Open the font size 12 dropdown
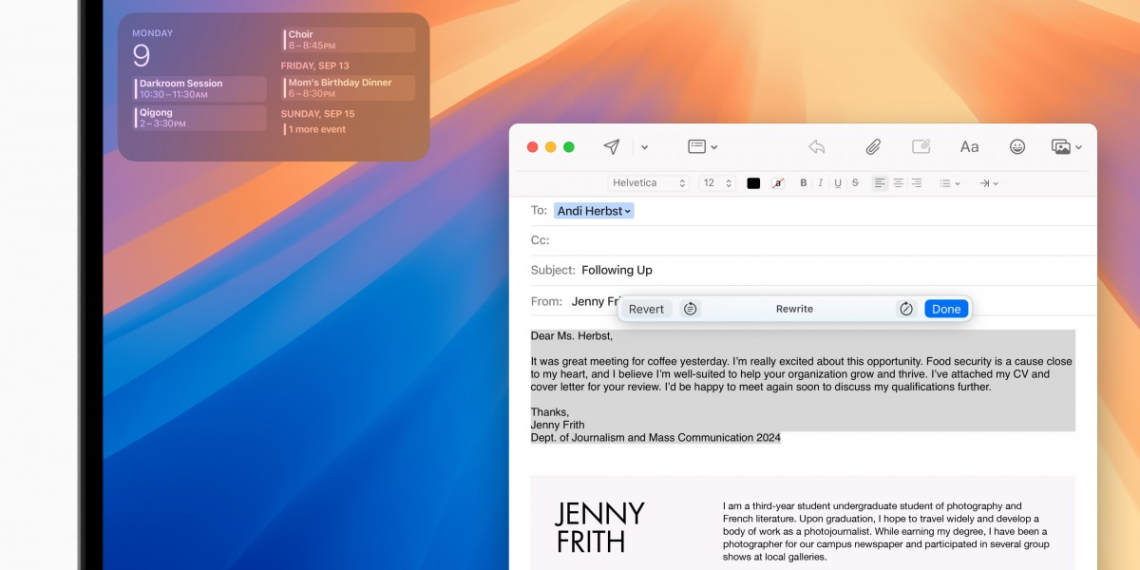The width and height of the screenshot is (1140, 570). 717,183
